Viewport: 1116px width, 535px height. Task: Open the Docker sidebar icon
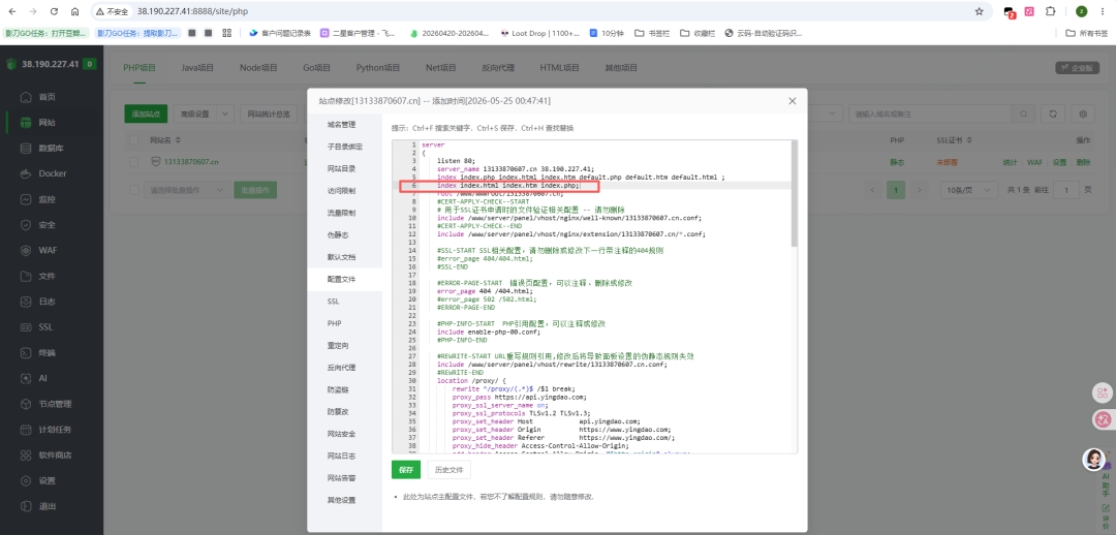coord(26,174)
